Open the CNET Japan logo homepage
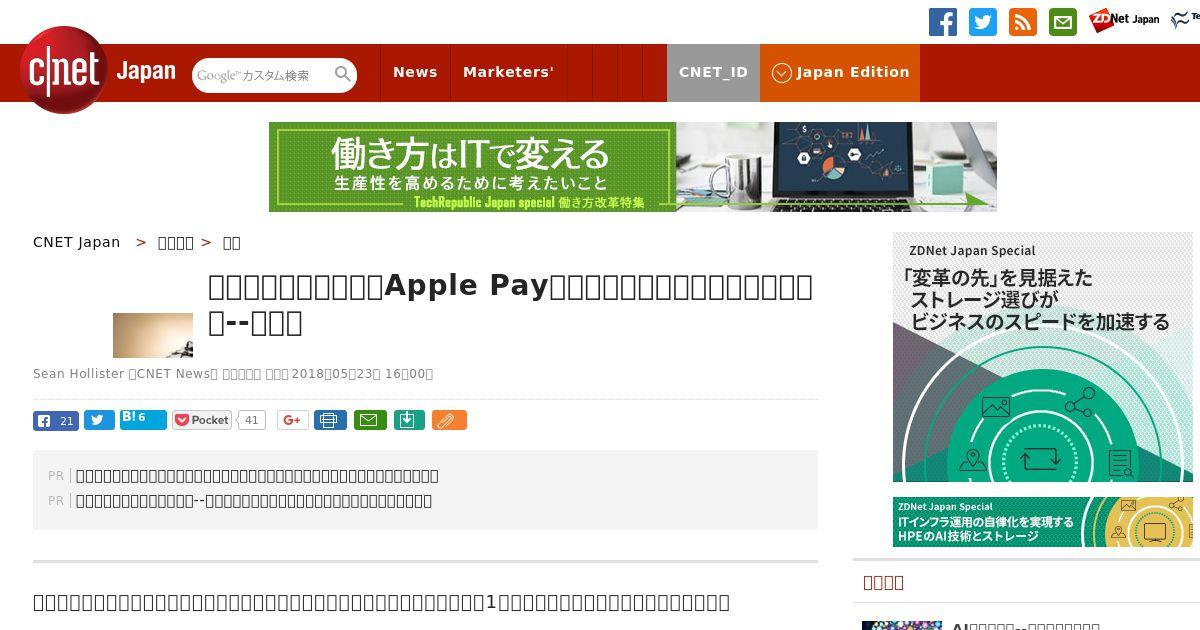 coord(98,71)
